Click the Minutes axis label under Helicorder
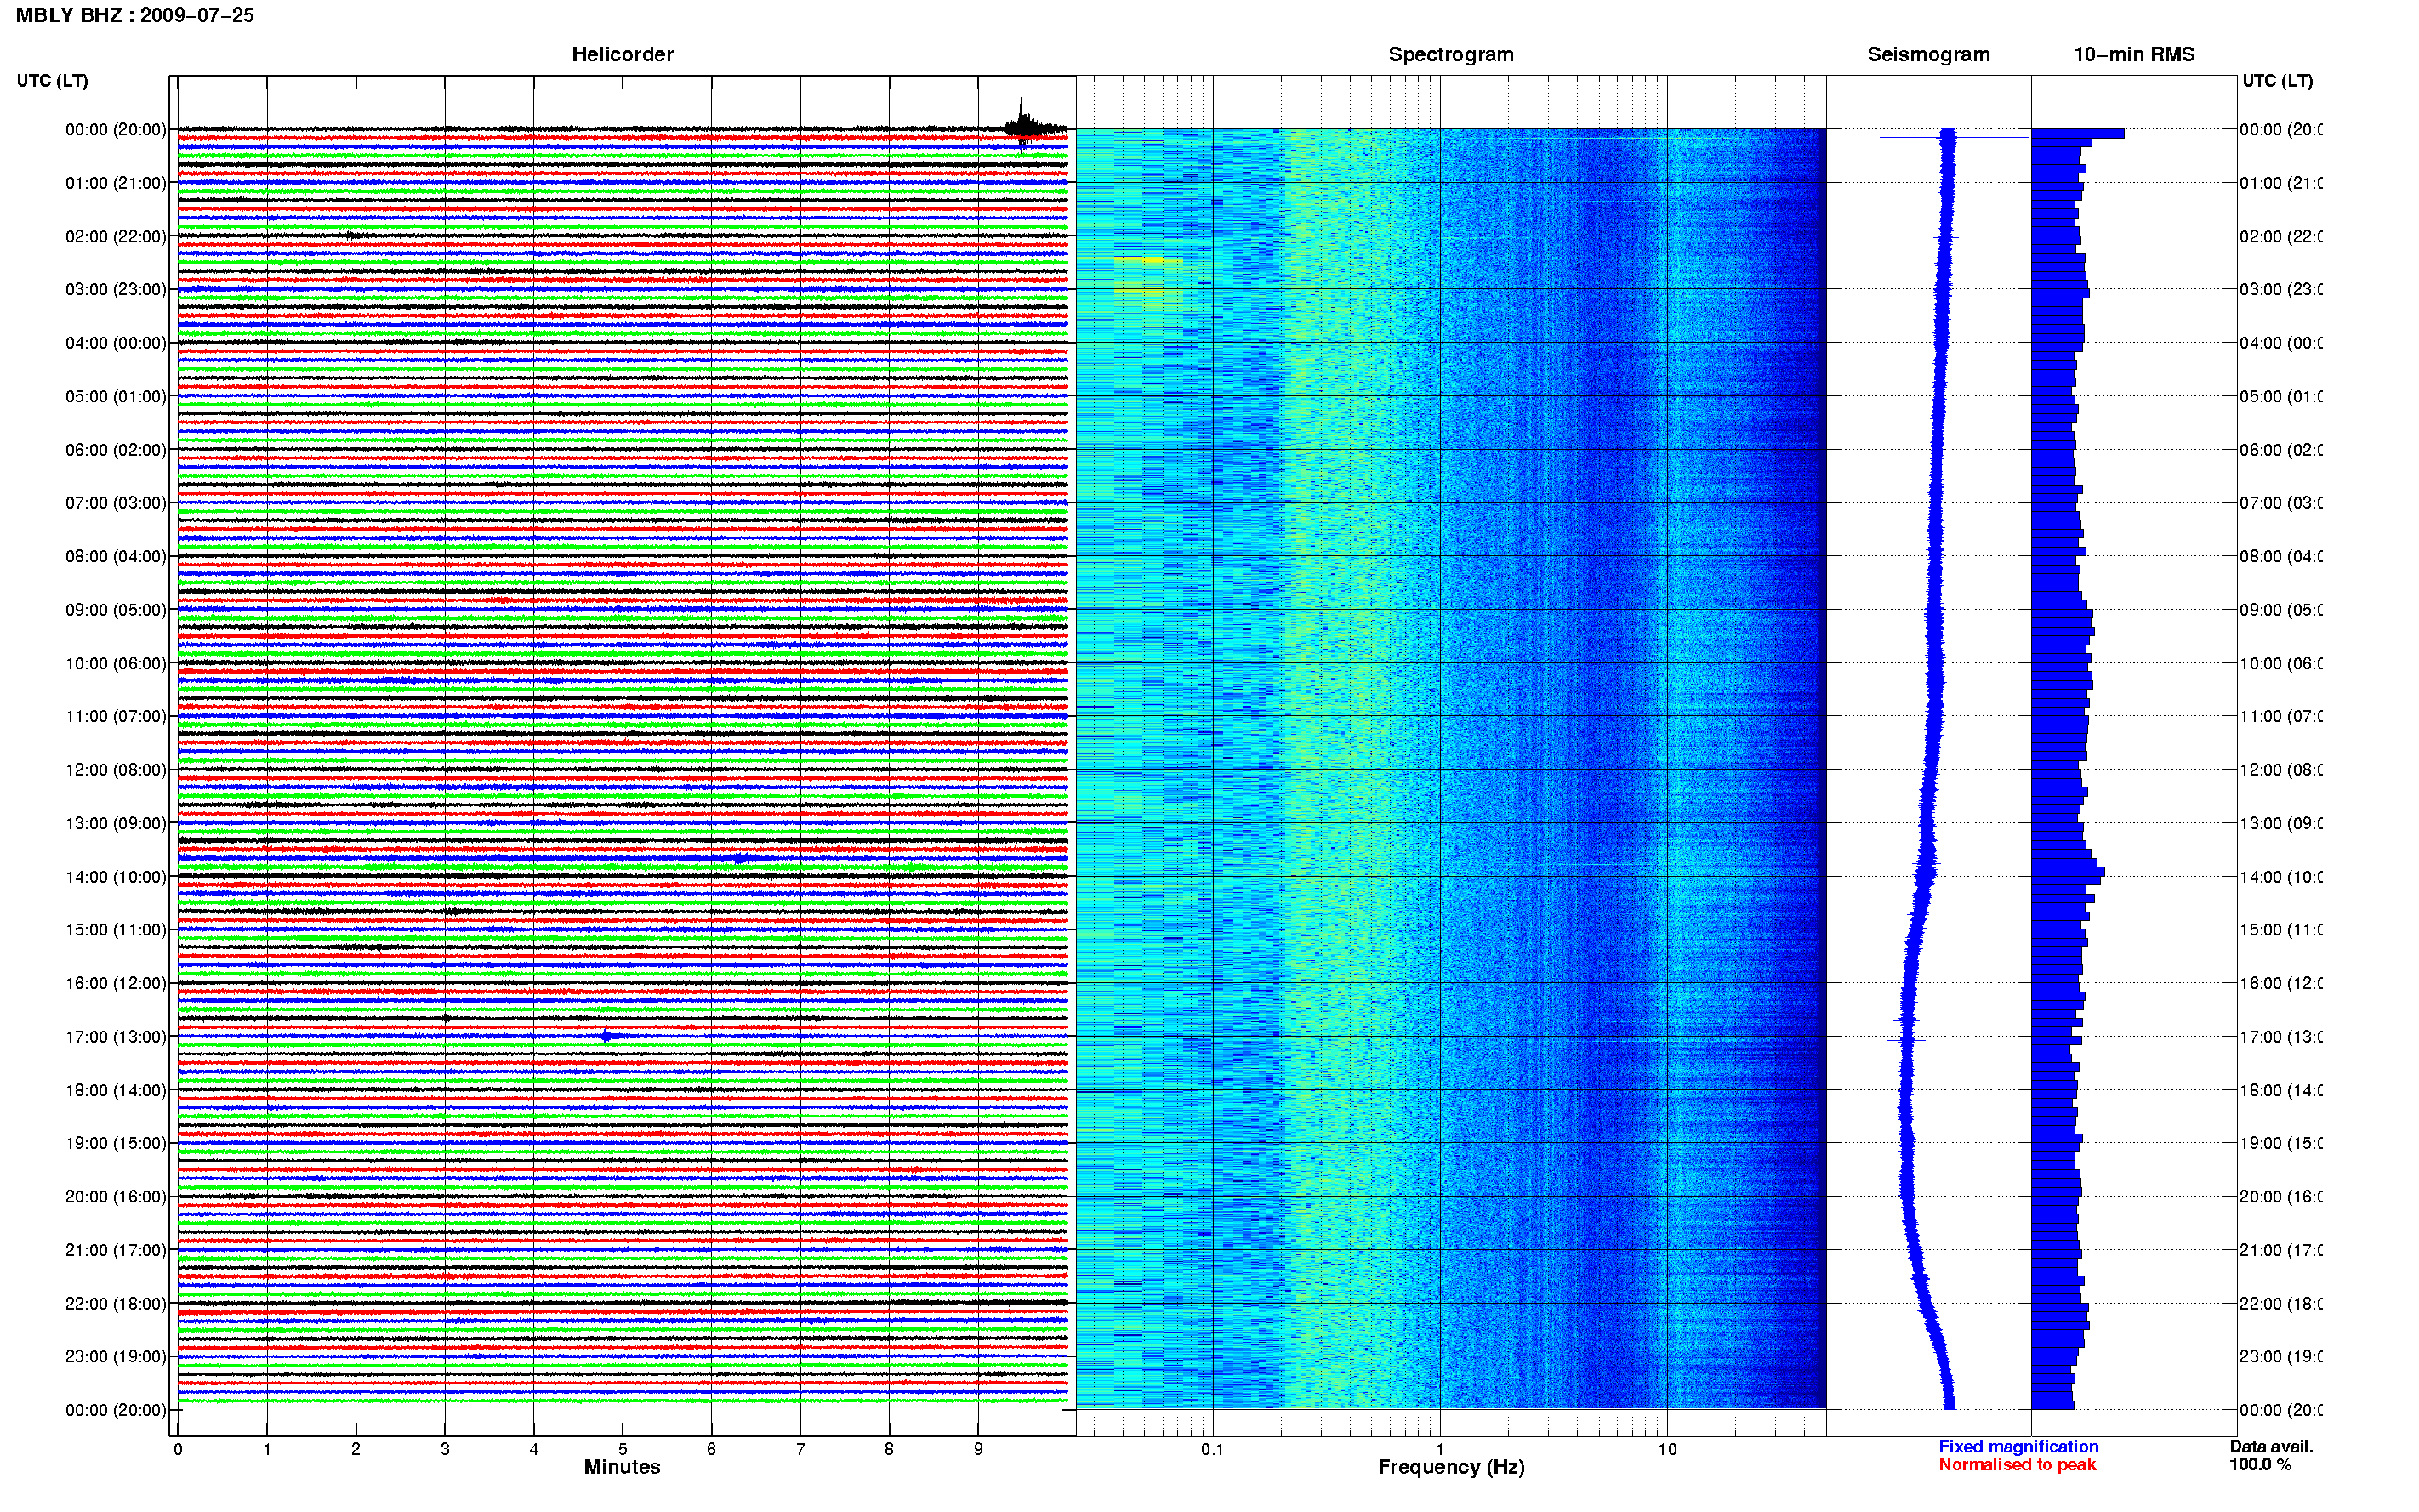Viewport: 2419px width, 1512px height. pos(622,1467)
